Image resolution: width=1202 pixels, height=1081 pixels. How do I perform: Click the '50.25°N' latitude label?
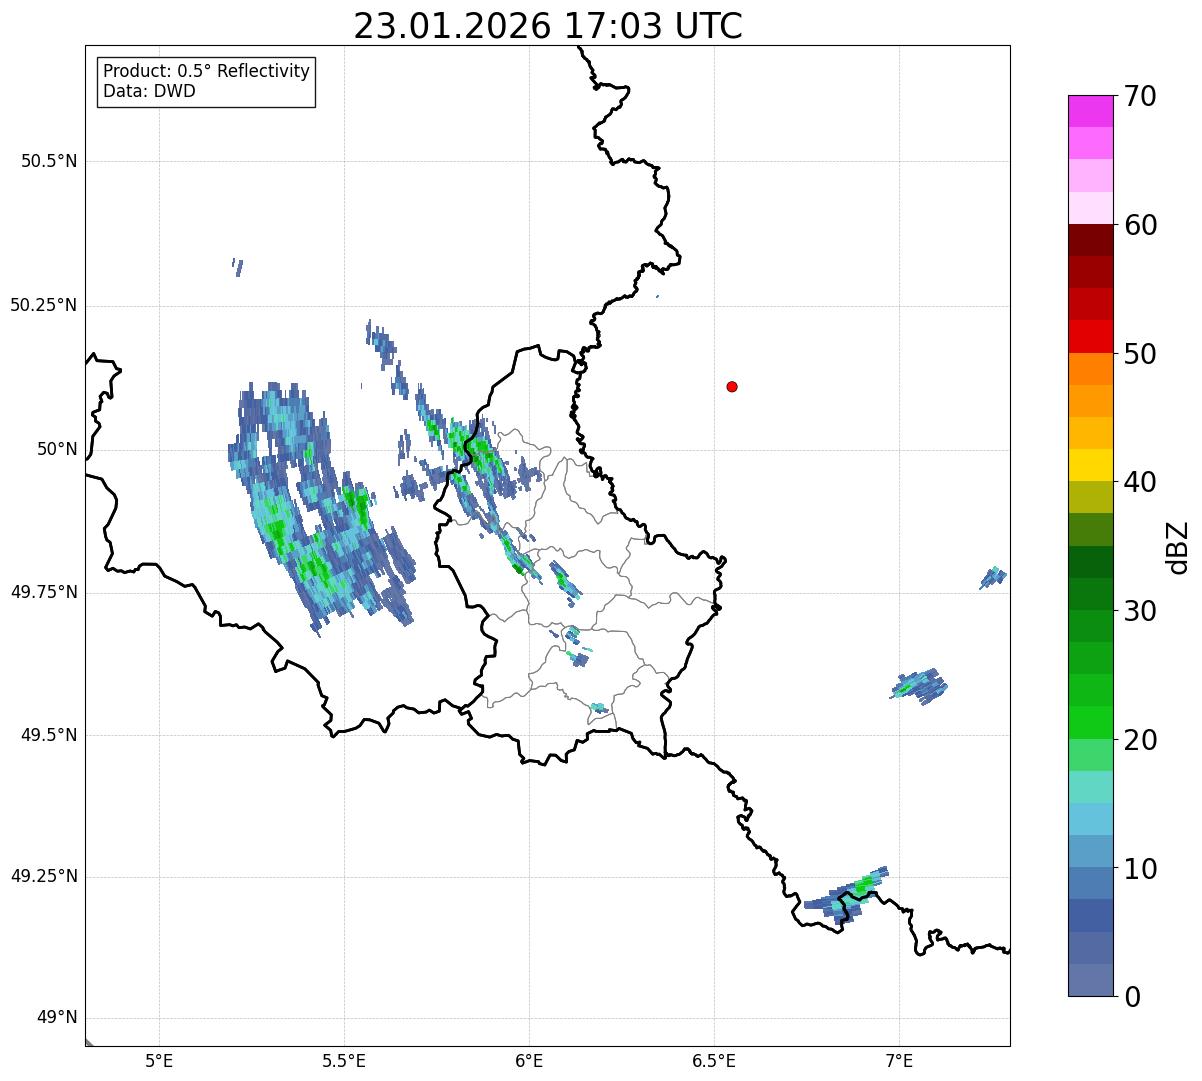click(x=43, y=305)
